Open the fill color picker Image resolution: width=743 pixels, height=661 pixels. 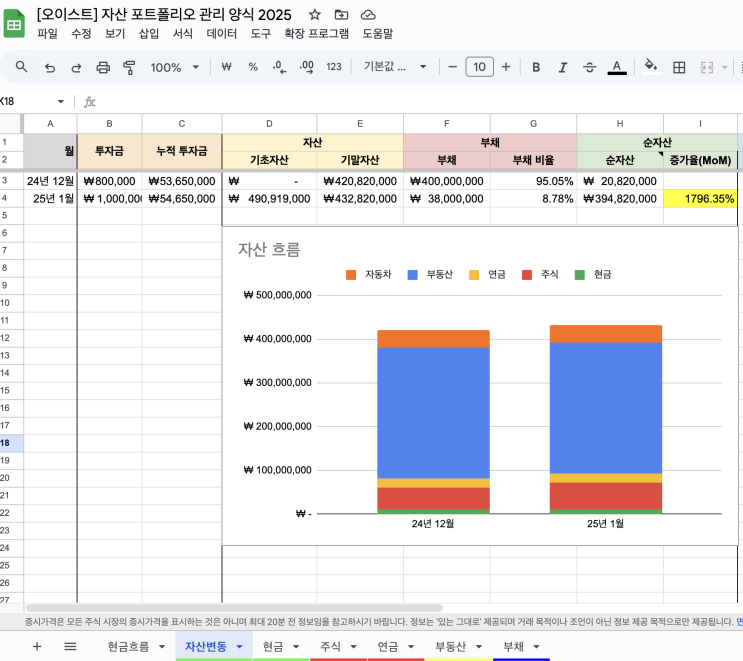tap(652, 66)
